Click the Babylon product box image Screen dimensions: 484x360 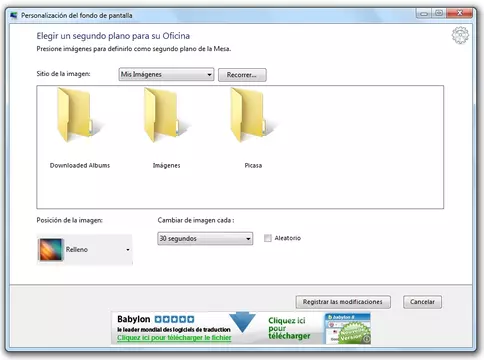348,329
